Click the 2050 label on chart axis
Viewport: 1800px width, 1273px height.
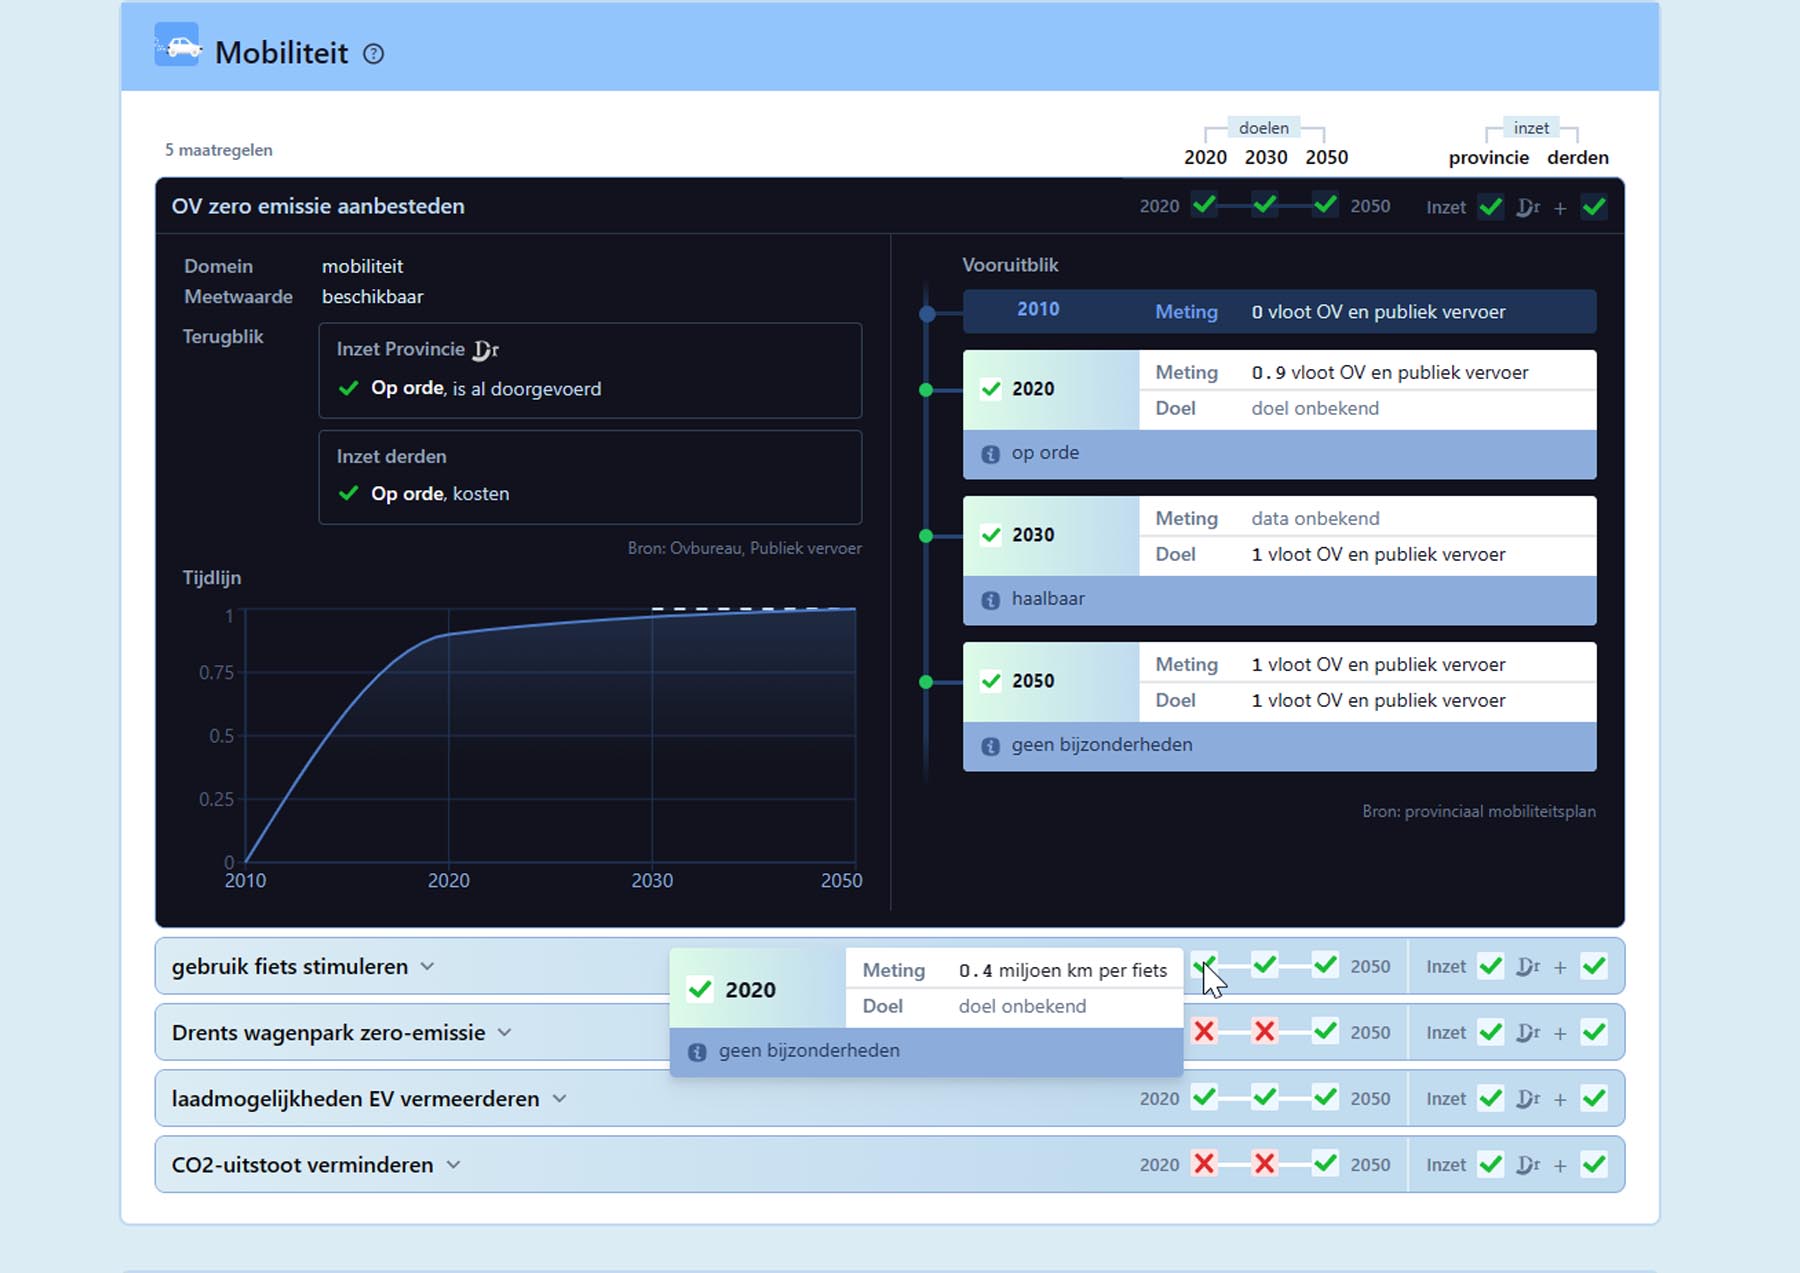point(840,881)
